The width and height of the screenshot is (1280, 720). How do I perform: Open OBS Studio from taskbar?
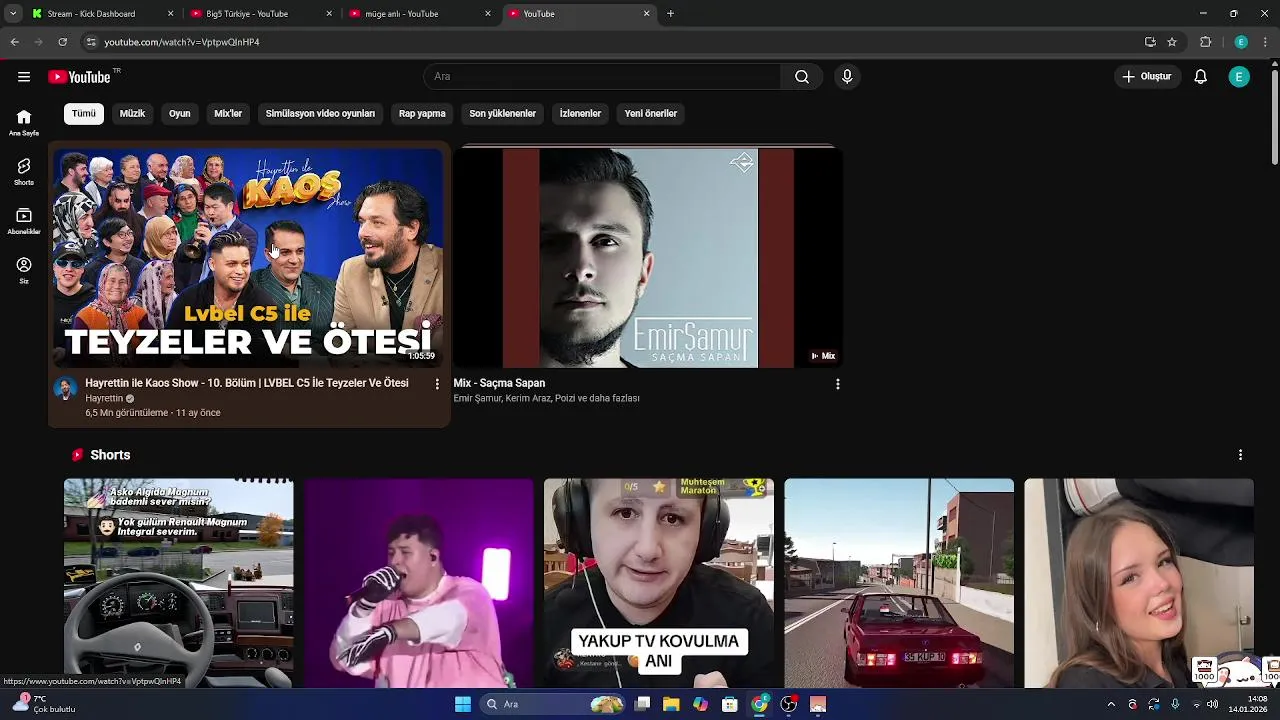[789, 704]
